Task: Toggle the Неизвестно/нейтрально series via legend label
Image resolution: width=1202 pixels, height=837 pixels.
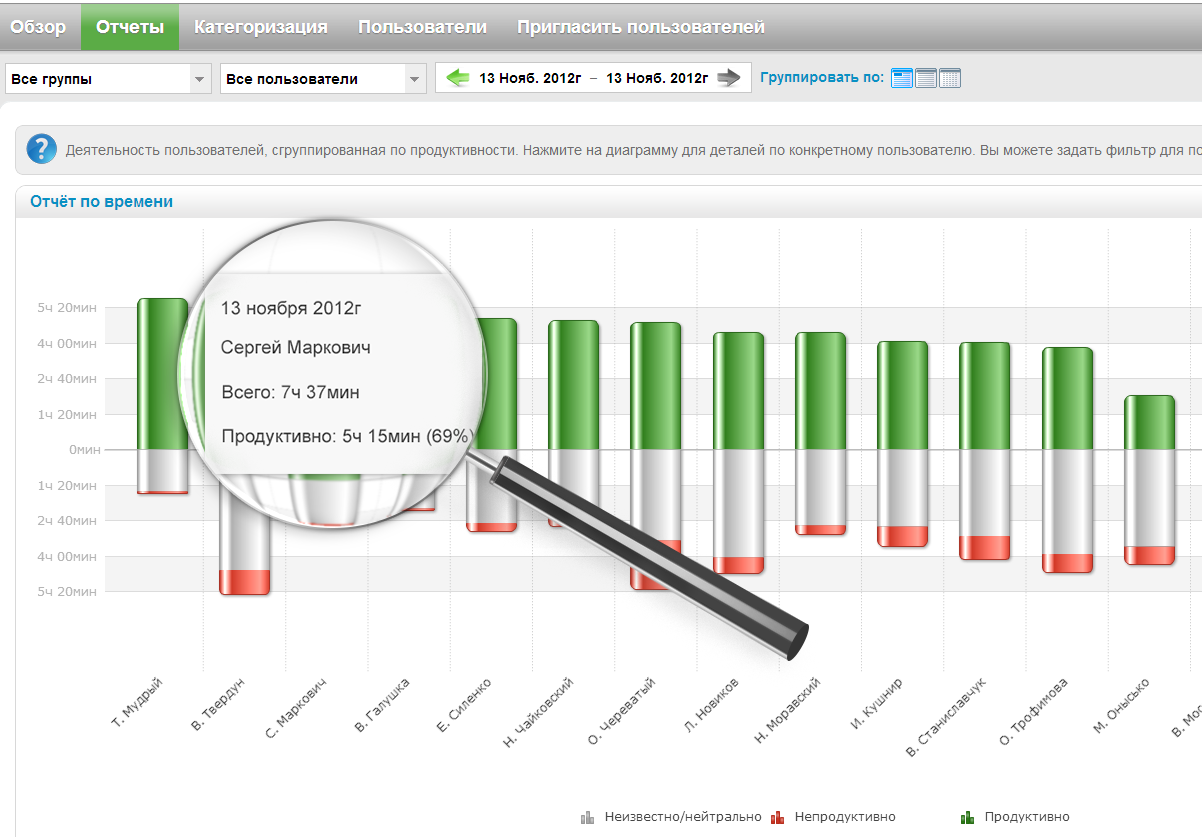Action: [683, 817]
